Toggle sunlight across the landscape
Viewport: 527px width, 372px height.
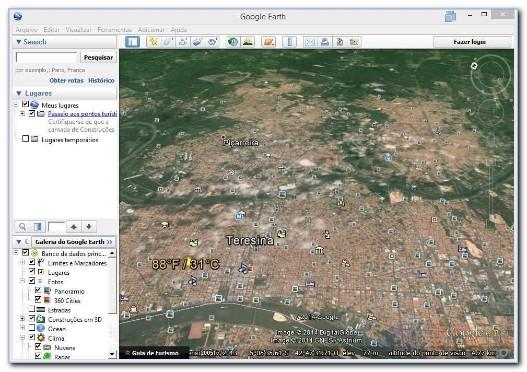pos(248,42)
